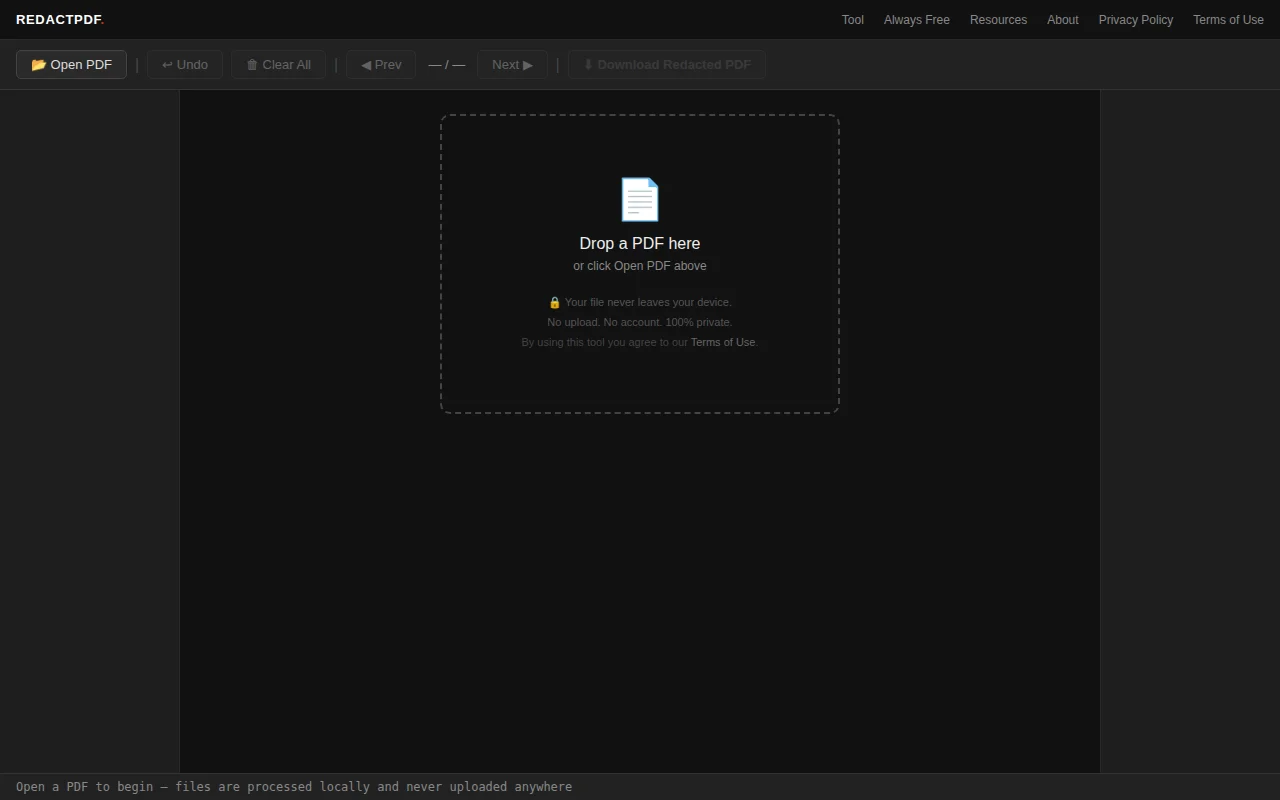Click Clear All button
The image size is (1280, 800).
coord(278,64)
